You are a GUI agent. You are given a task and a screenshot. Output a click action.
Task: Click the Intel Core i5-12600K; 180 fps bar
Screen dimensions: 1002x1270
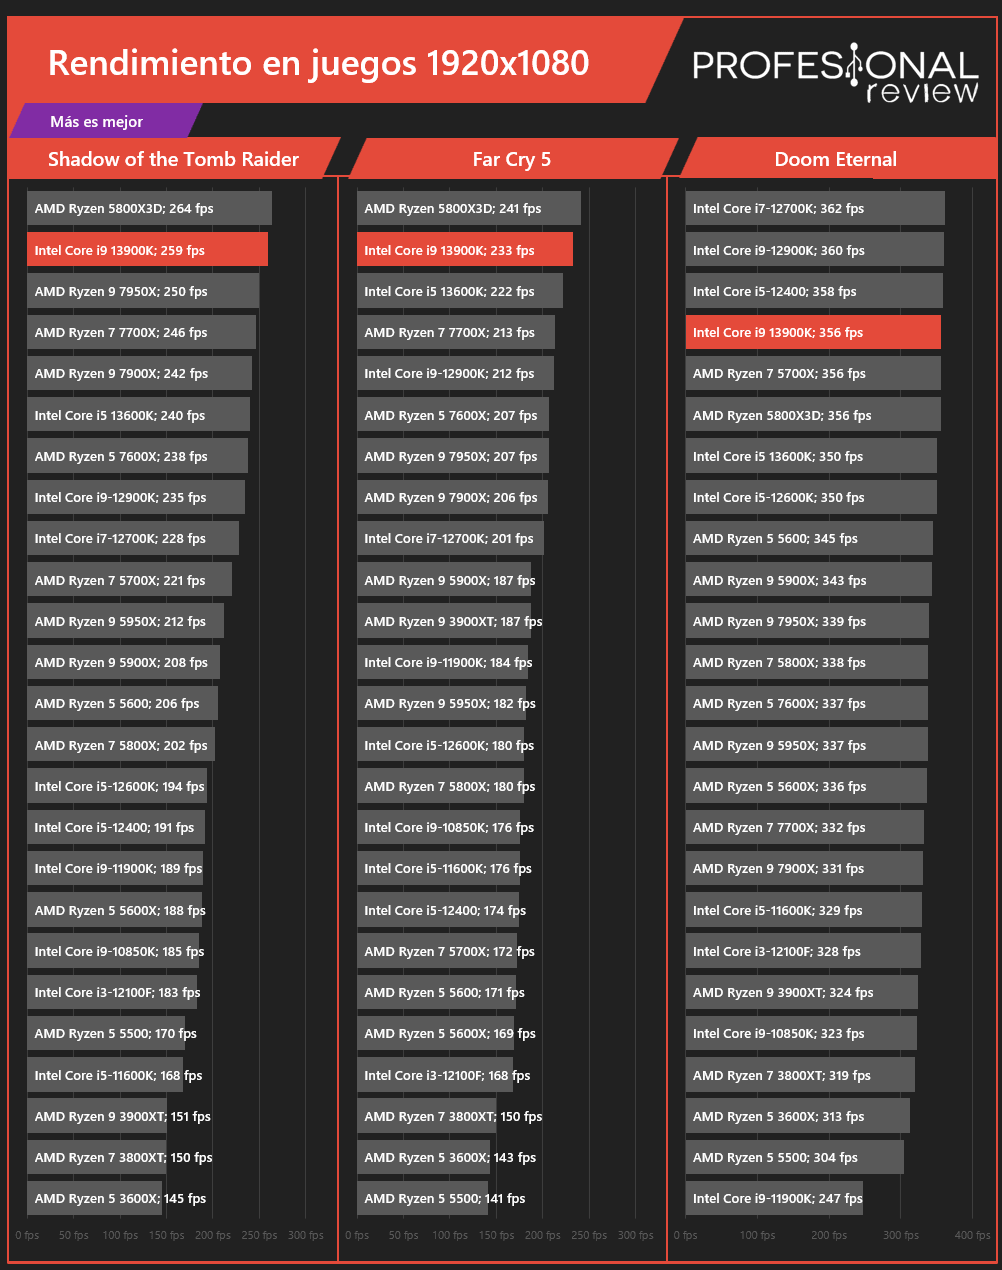click(440, 745)
